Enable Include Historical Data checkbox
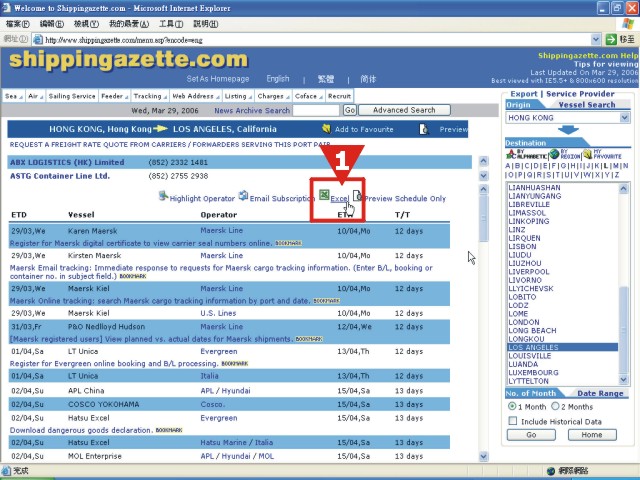The image size is (640, 480). (x=513, y=421)
